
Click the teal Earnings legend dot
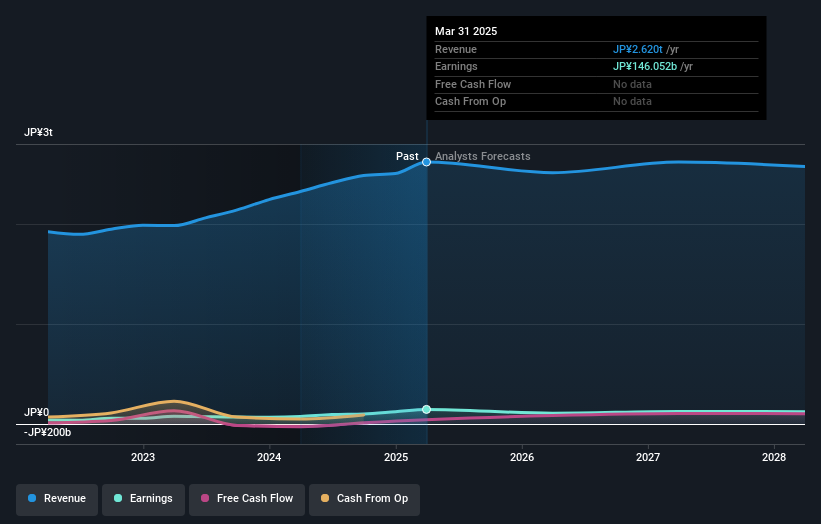[118, 498]
